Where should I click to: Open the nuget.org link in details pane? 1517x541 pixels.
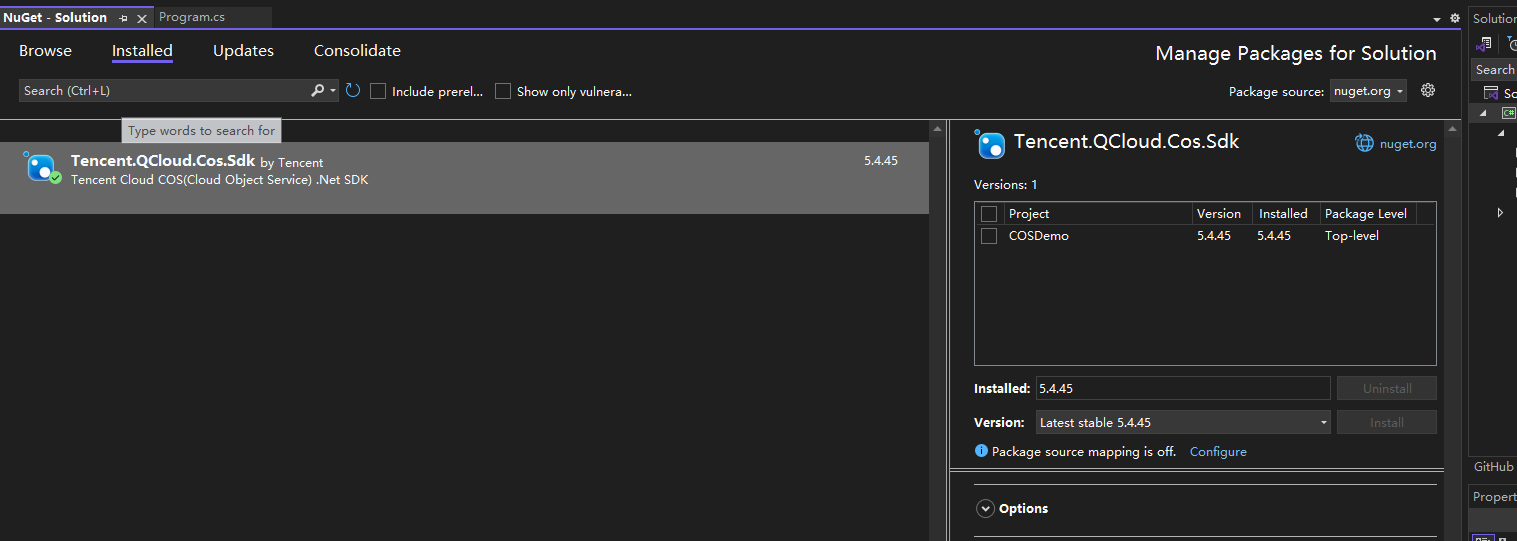click(x=1408, y=144)
